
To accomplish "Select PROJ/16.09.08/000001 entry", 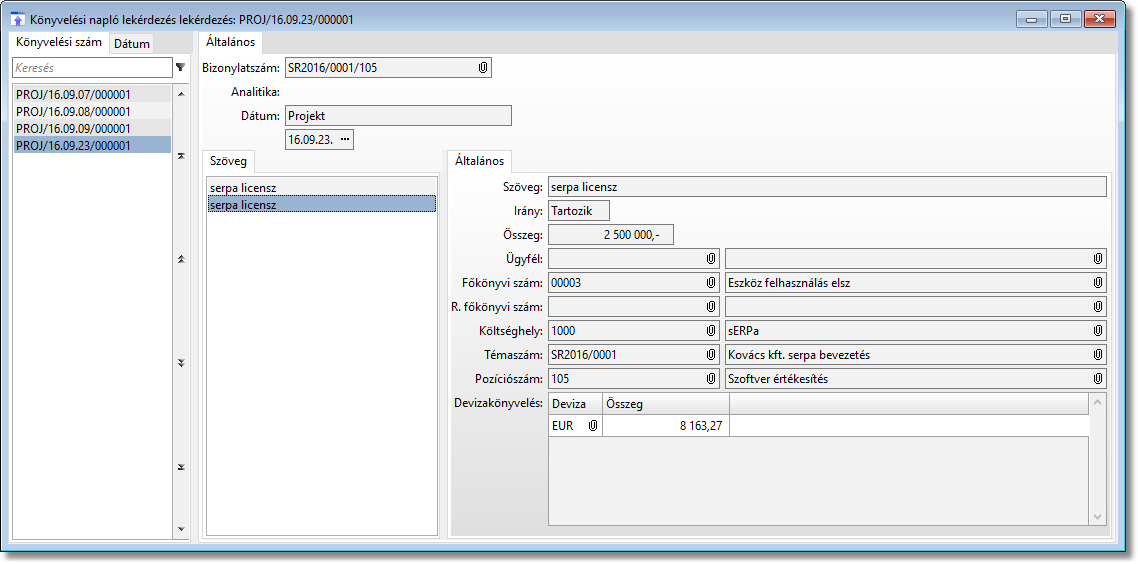I will coord(74,112).
